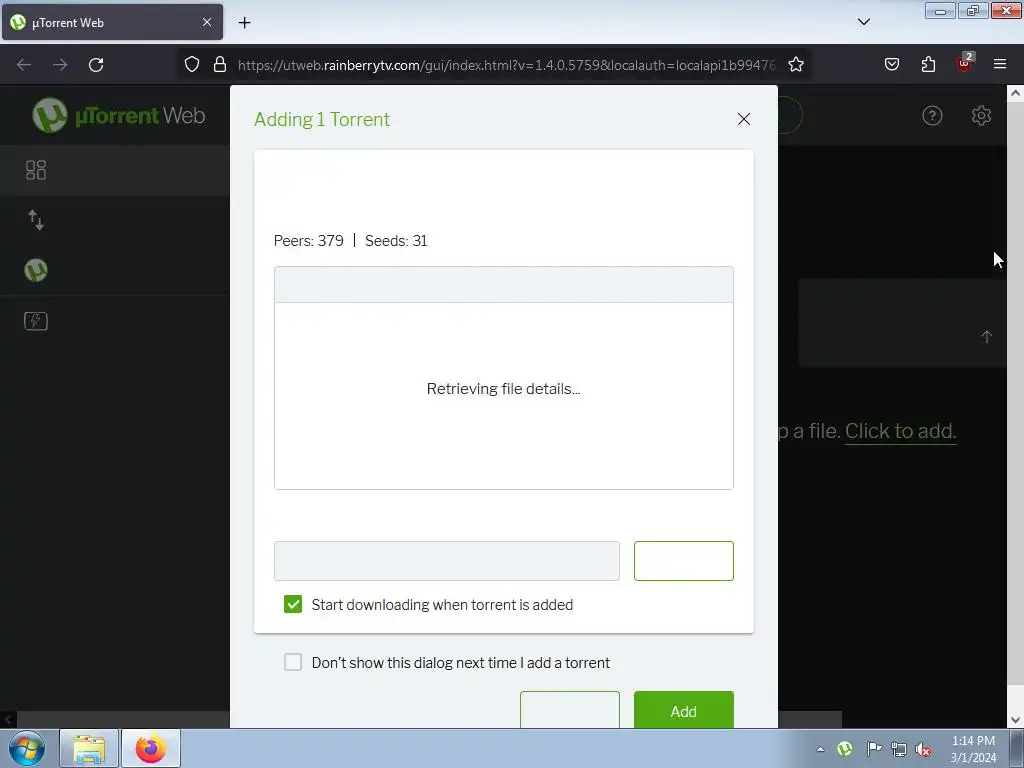Viewport: 1024px width, 768px height.
Task: Show hidden system tray icons
Action: pyautogui.click(x=820, y=750)
